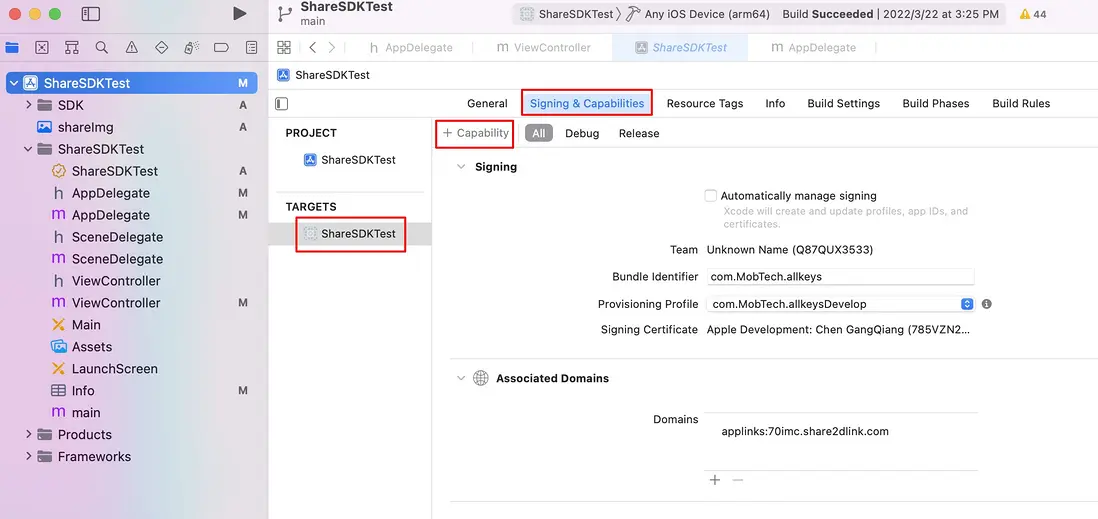Expand the SDK folder
This screenshot has width=1098, height=519.
point(28,105)
